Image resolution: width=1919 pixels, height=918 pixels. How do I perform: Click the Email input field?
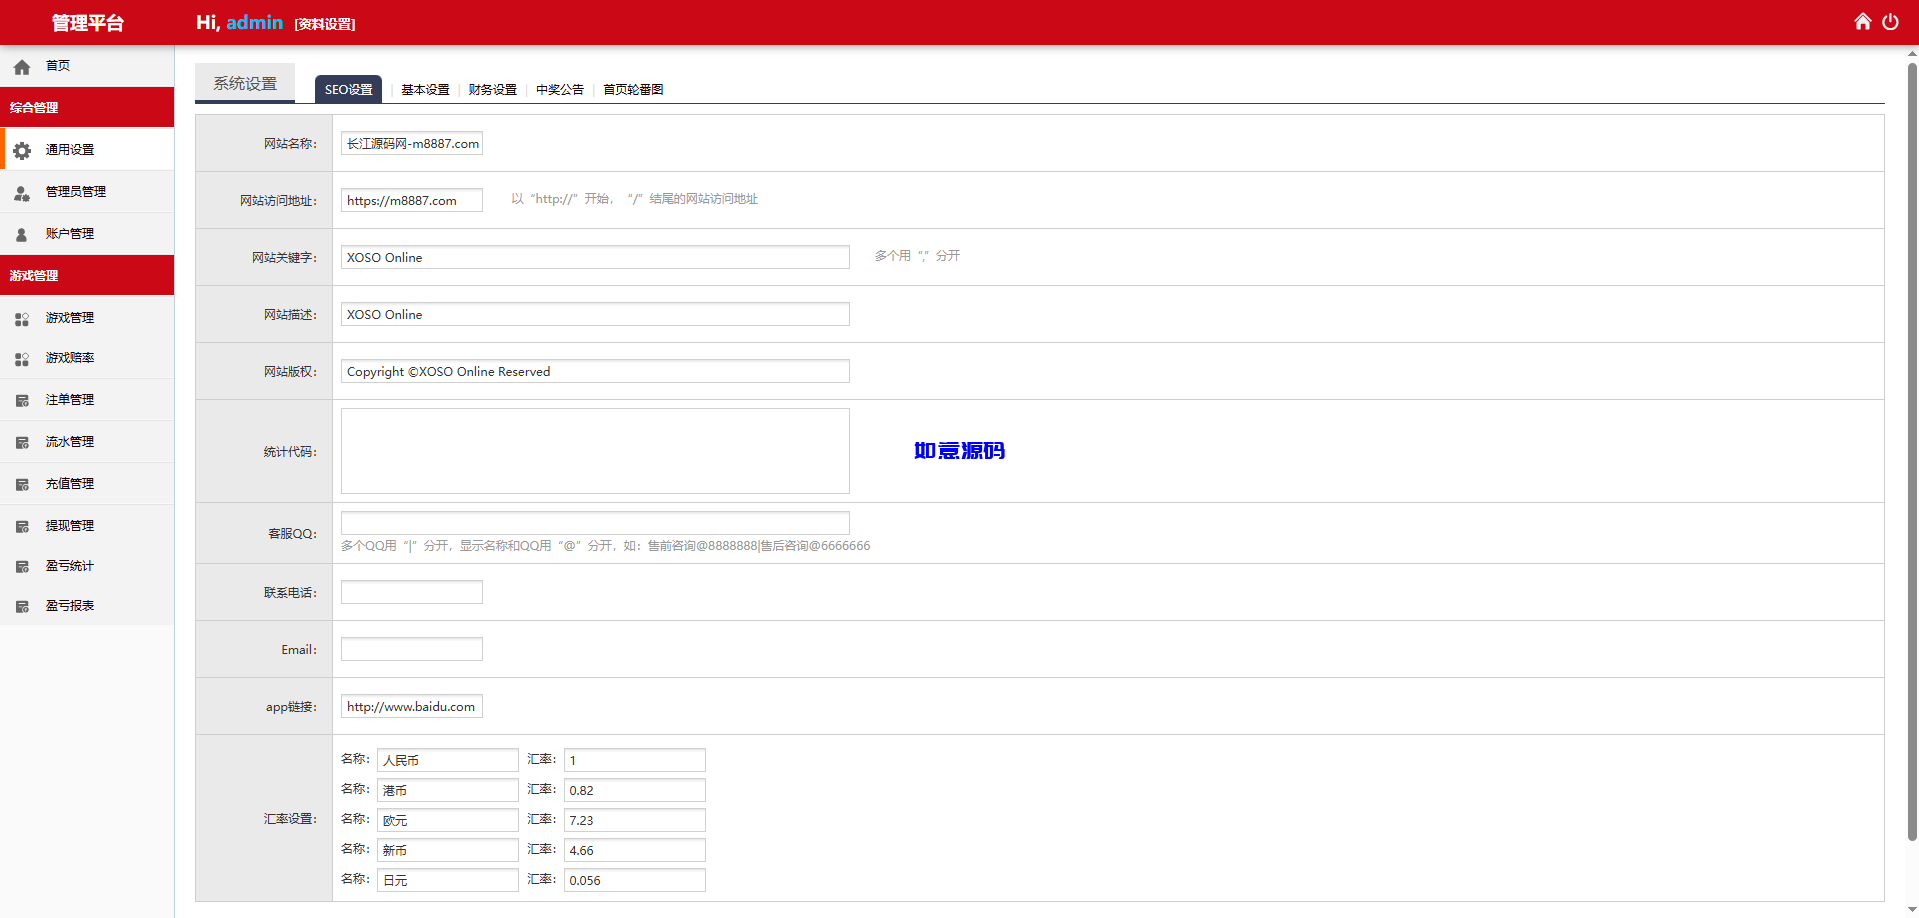(412, 649)
